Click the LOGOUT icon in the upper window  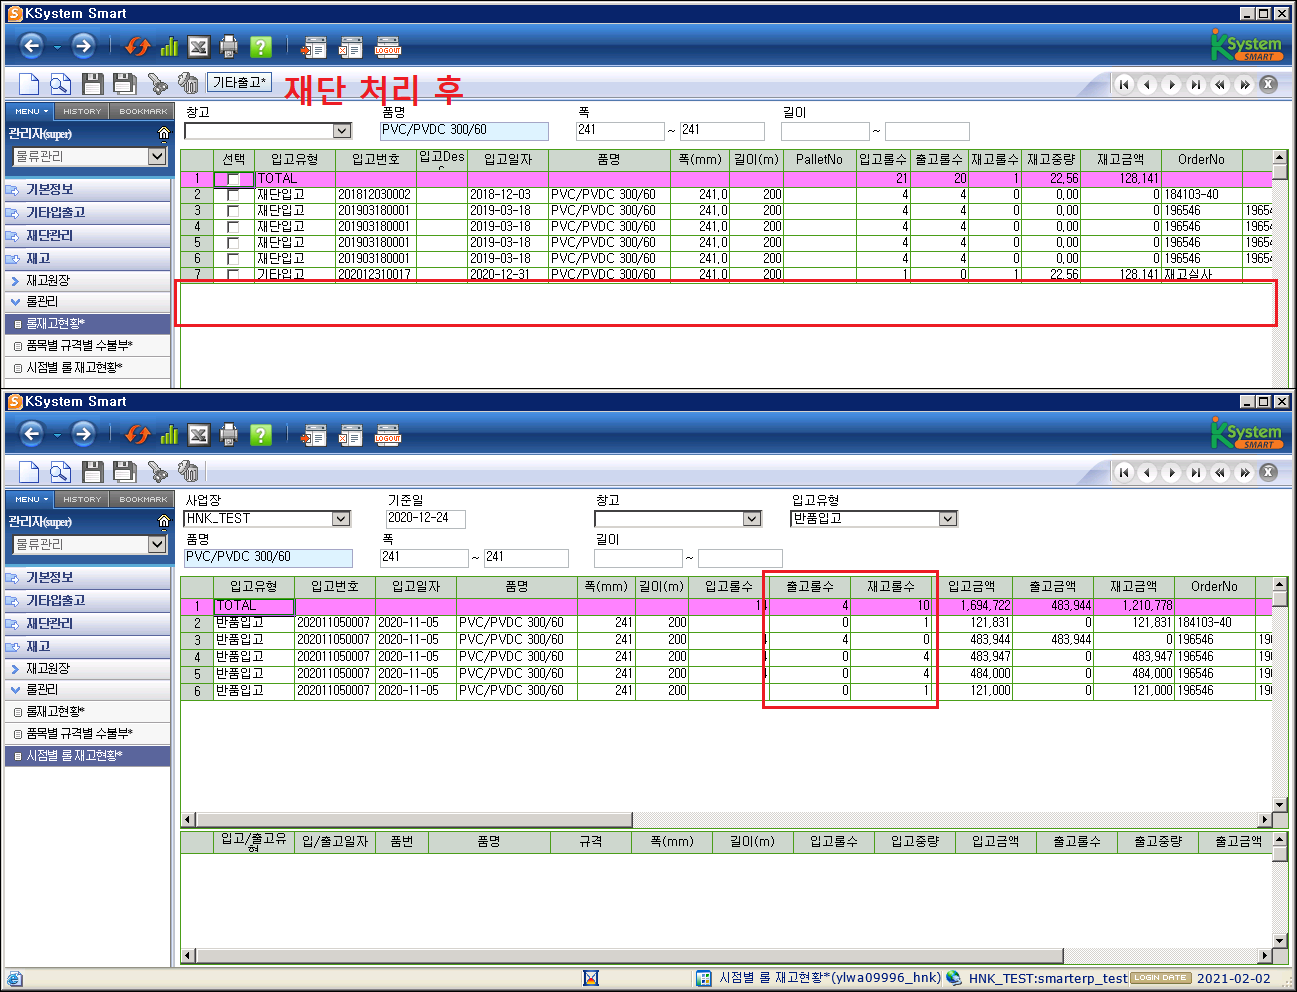[387, 47]
